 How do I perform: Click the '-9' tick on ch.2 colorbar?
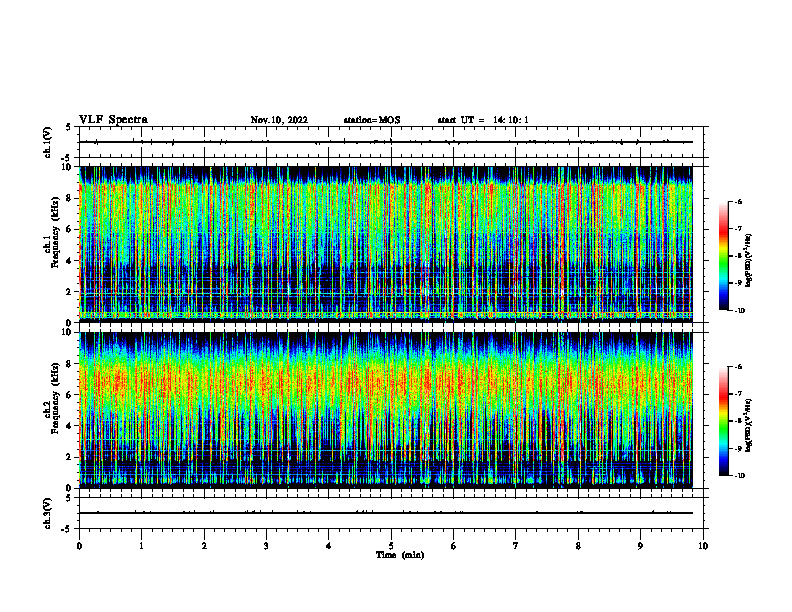tap(739, 448)
